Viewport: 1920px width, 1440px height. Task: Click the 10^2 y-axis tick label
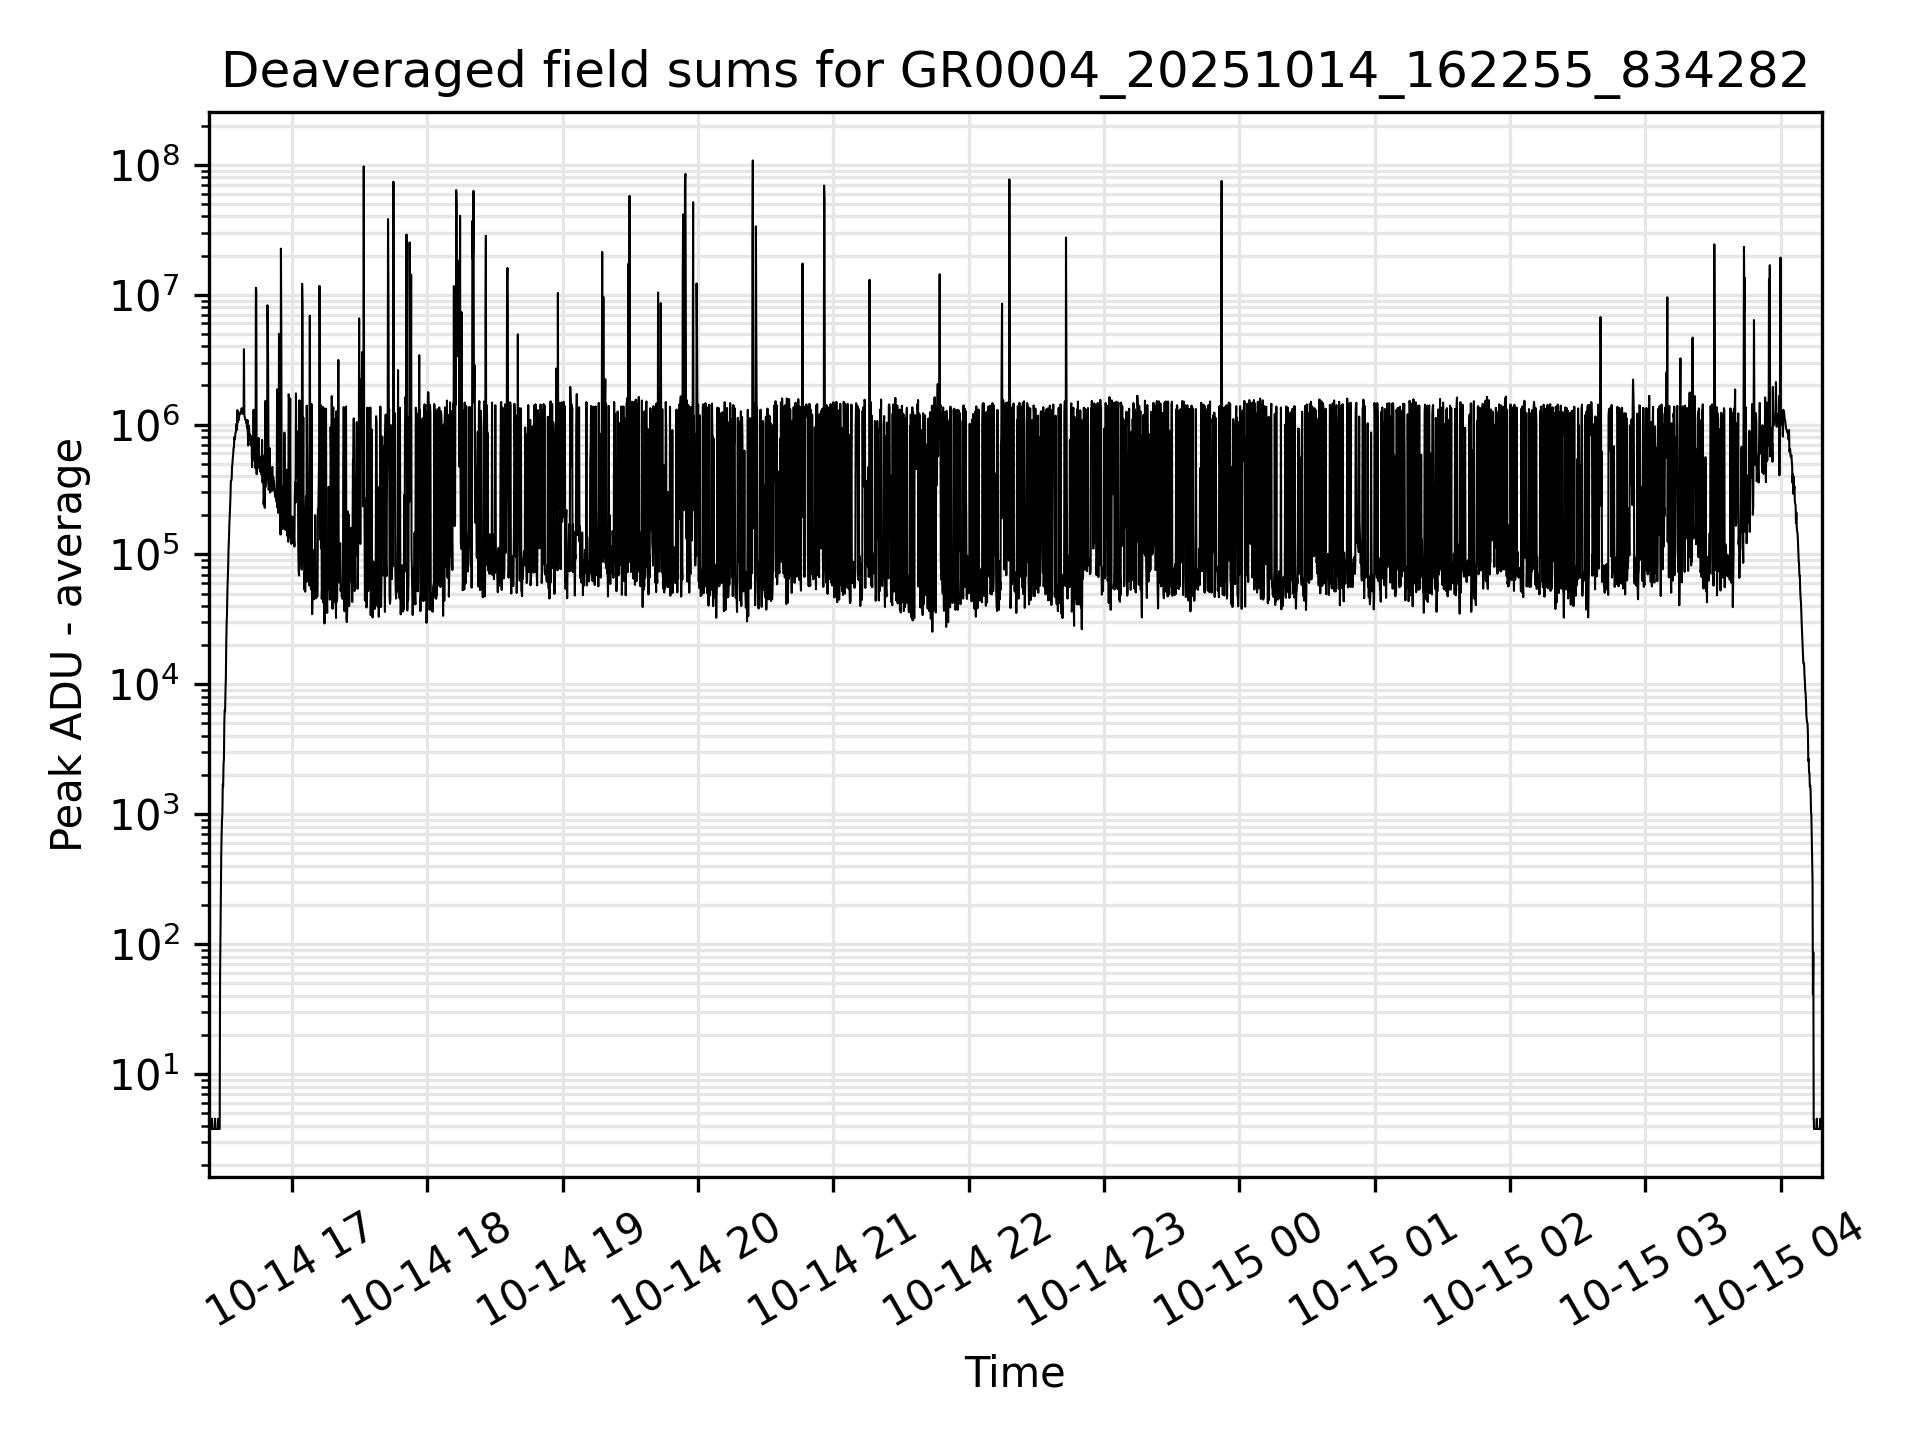click(x=142, y=944)
